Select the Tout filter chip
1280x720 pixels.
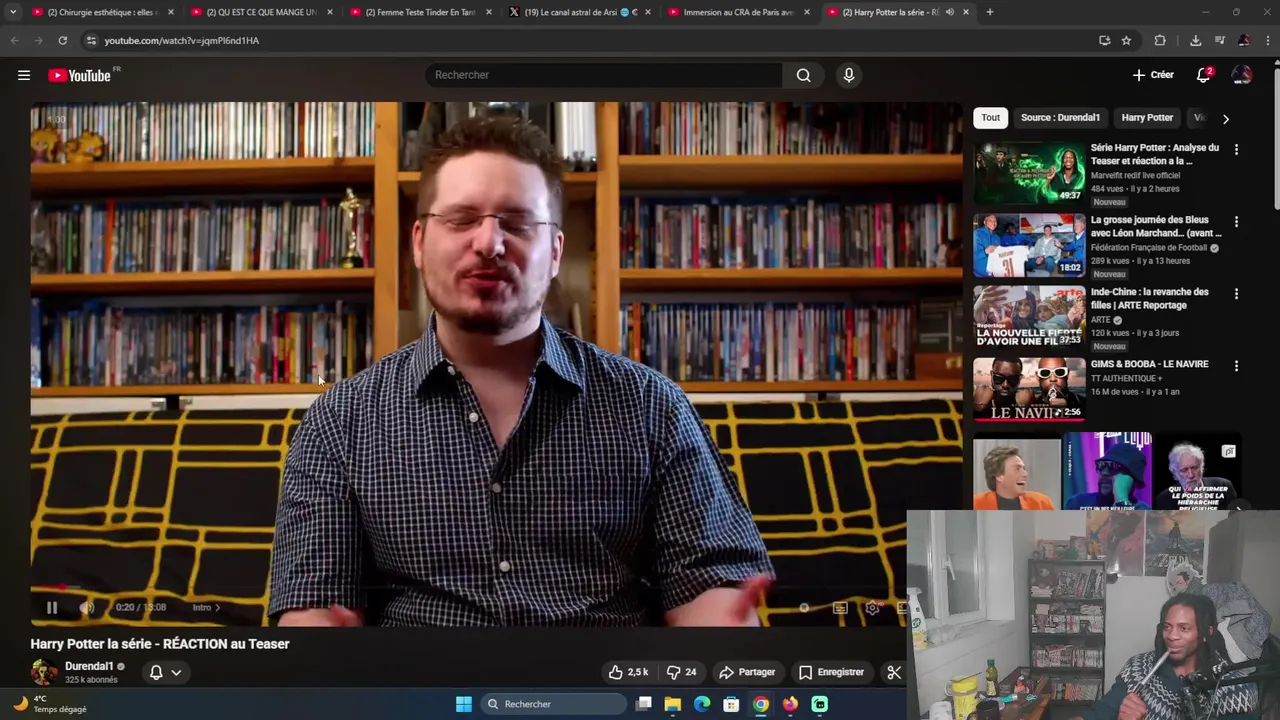tap(990, 117)
